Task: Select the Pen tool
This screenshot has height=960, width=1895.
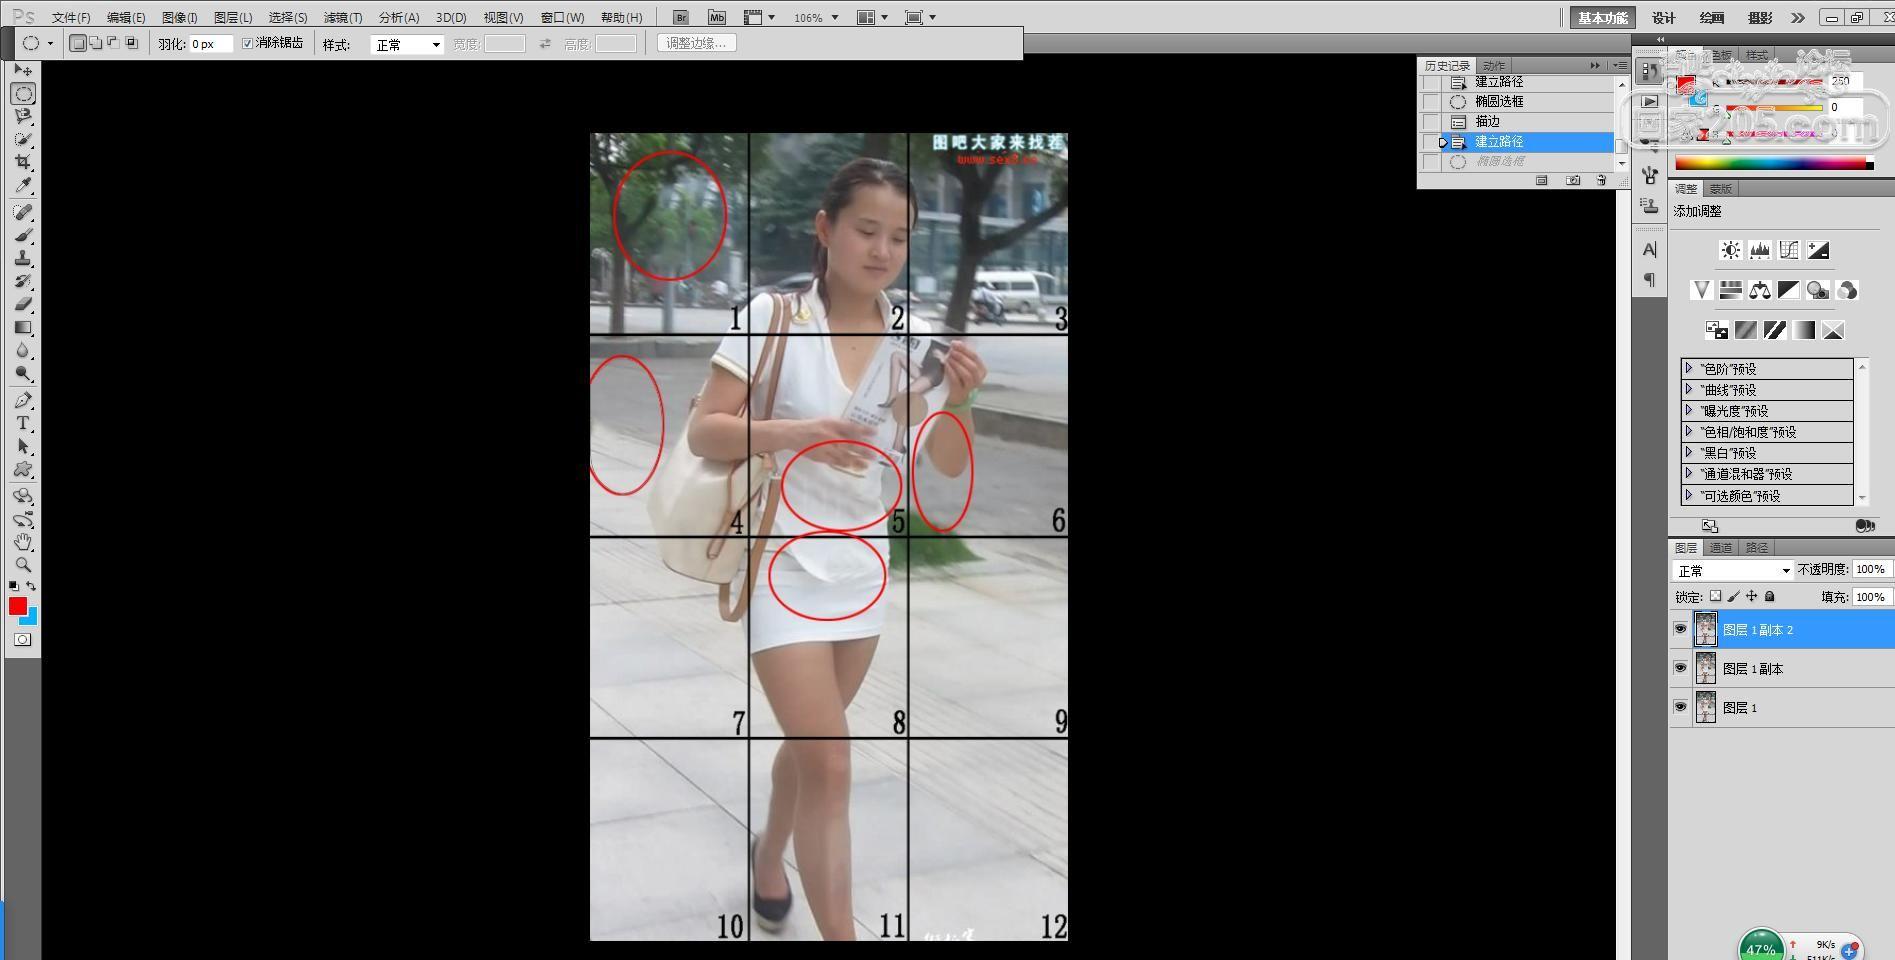Action: (x=23, y=400)
